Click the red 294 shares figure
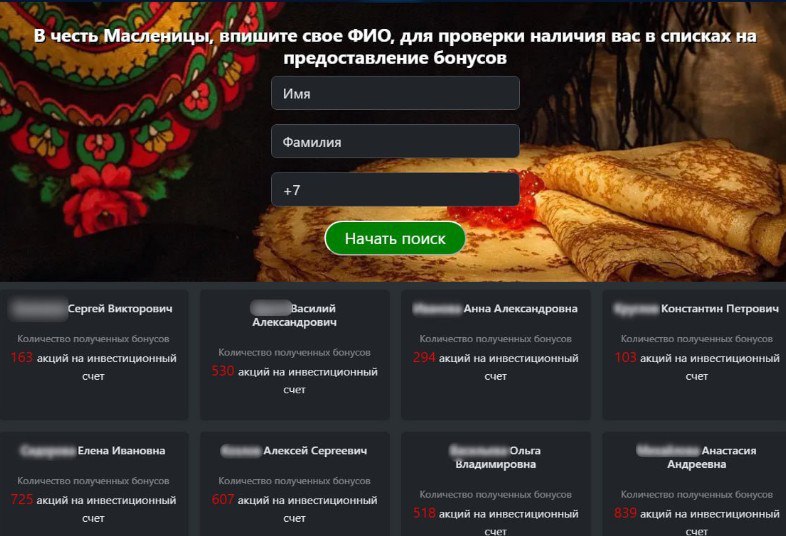 click(424, 358)
